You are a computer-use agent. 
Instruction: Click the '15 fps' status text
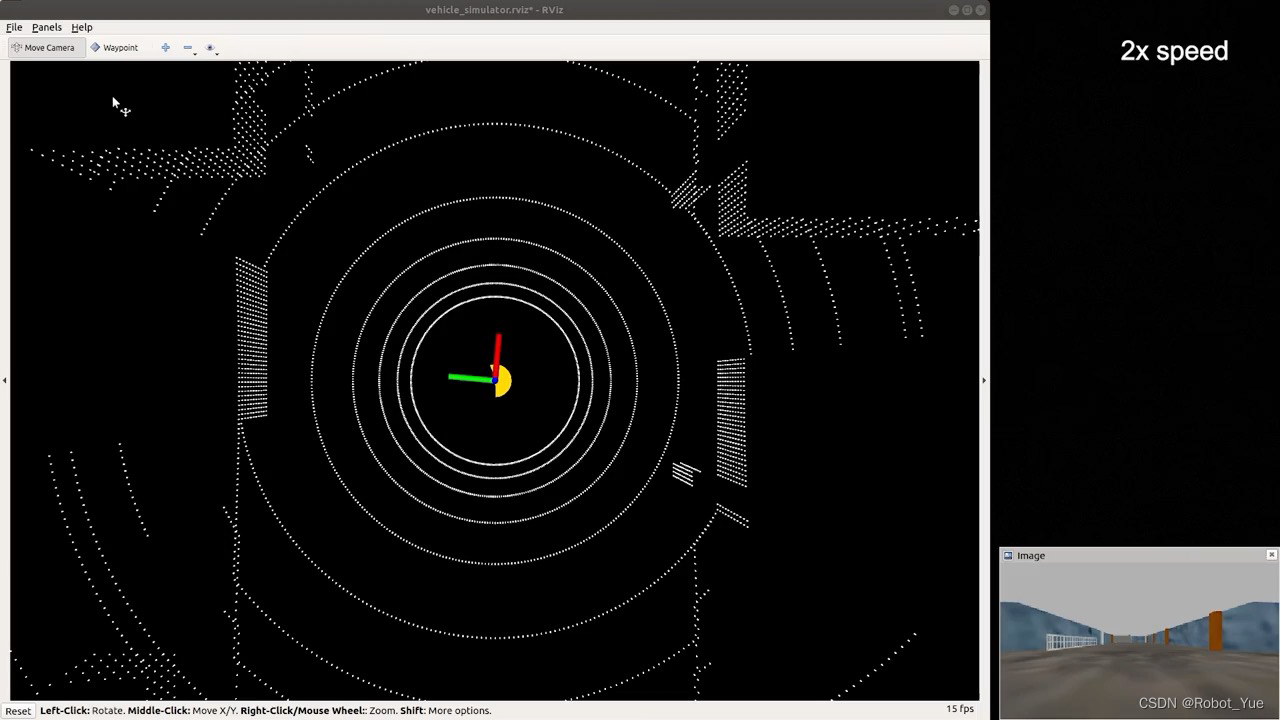click(960, 709)
